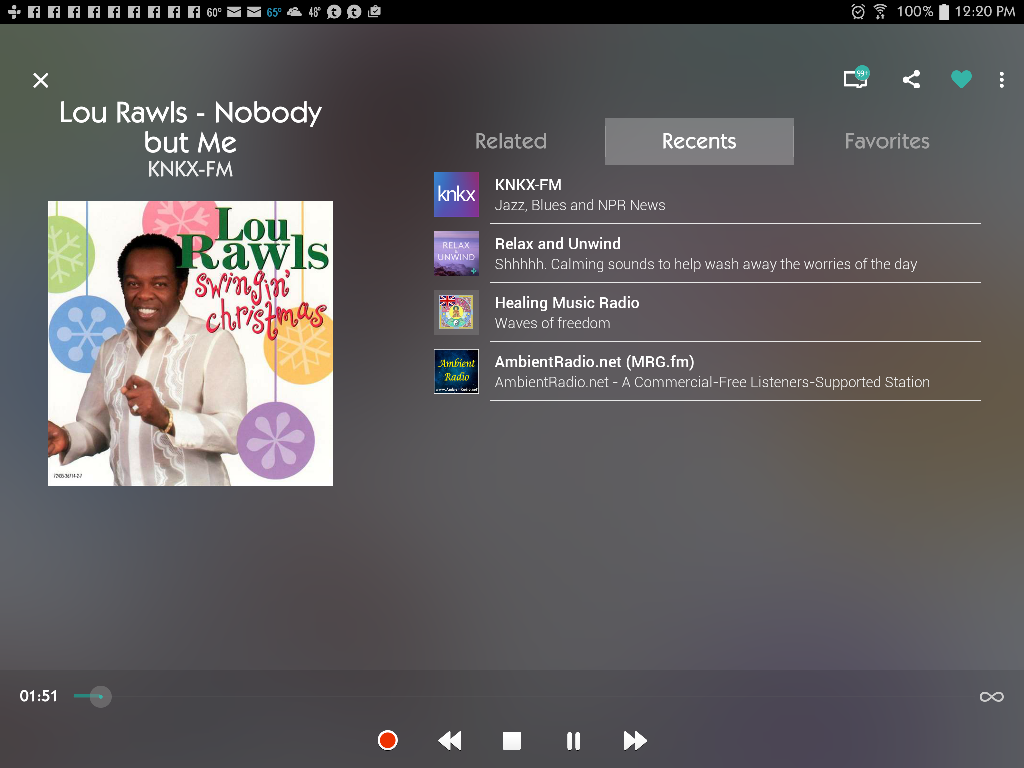Click the 01:51 elapsed time

[39, 696]
